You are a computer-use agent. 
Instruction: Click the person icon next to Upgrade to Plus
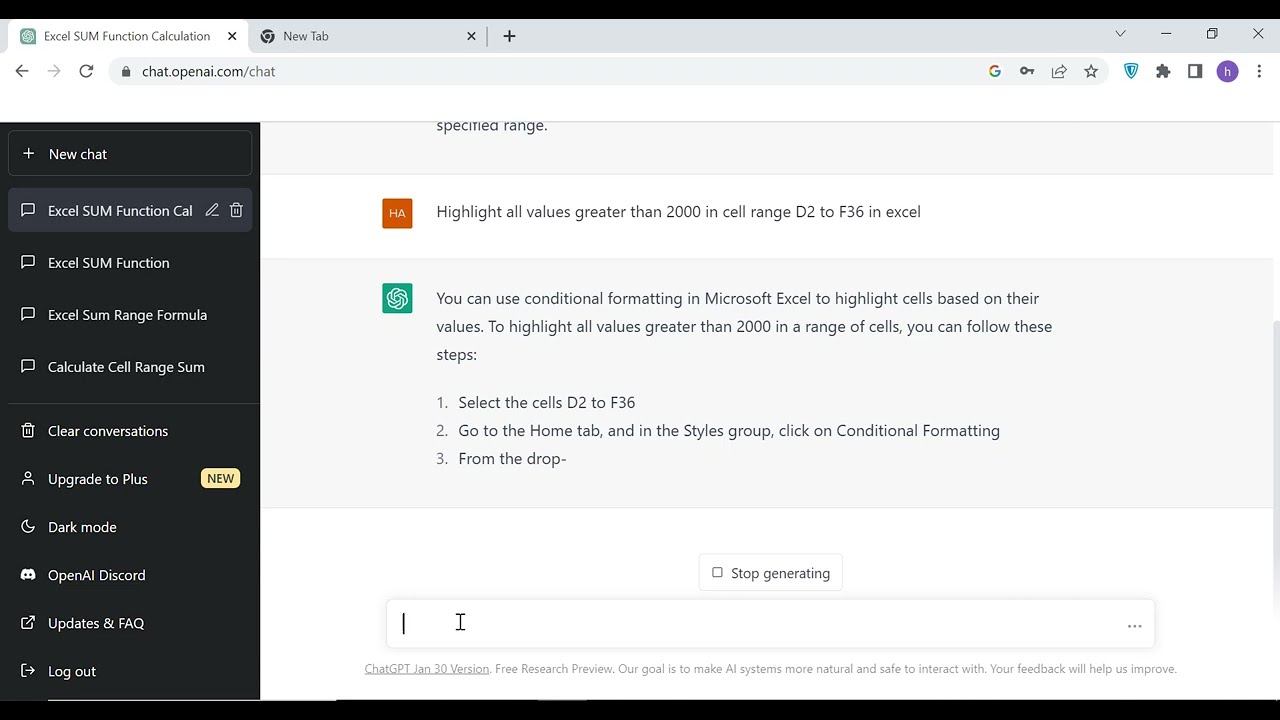pyautogui.click(x=28, y=479)
